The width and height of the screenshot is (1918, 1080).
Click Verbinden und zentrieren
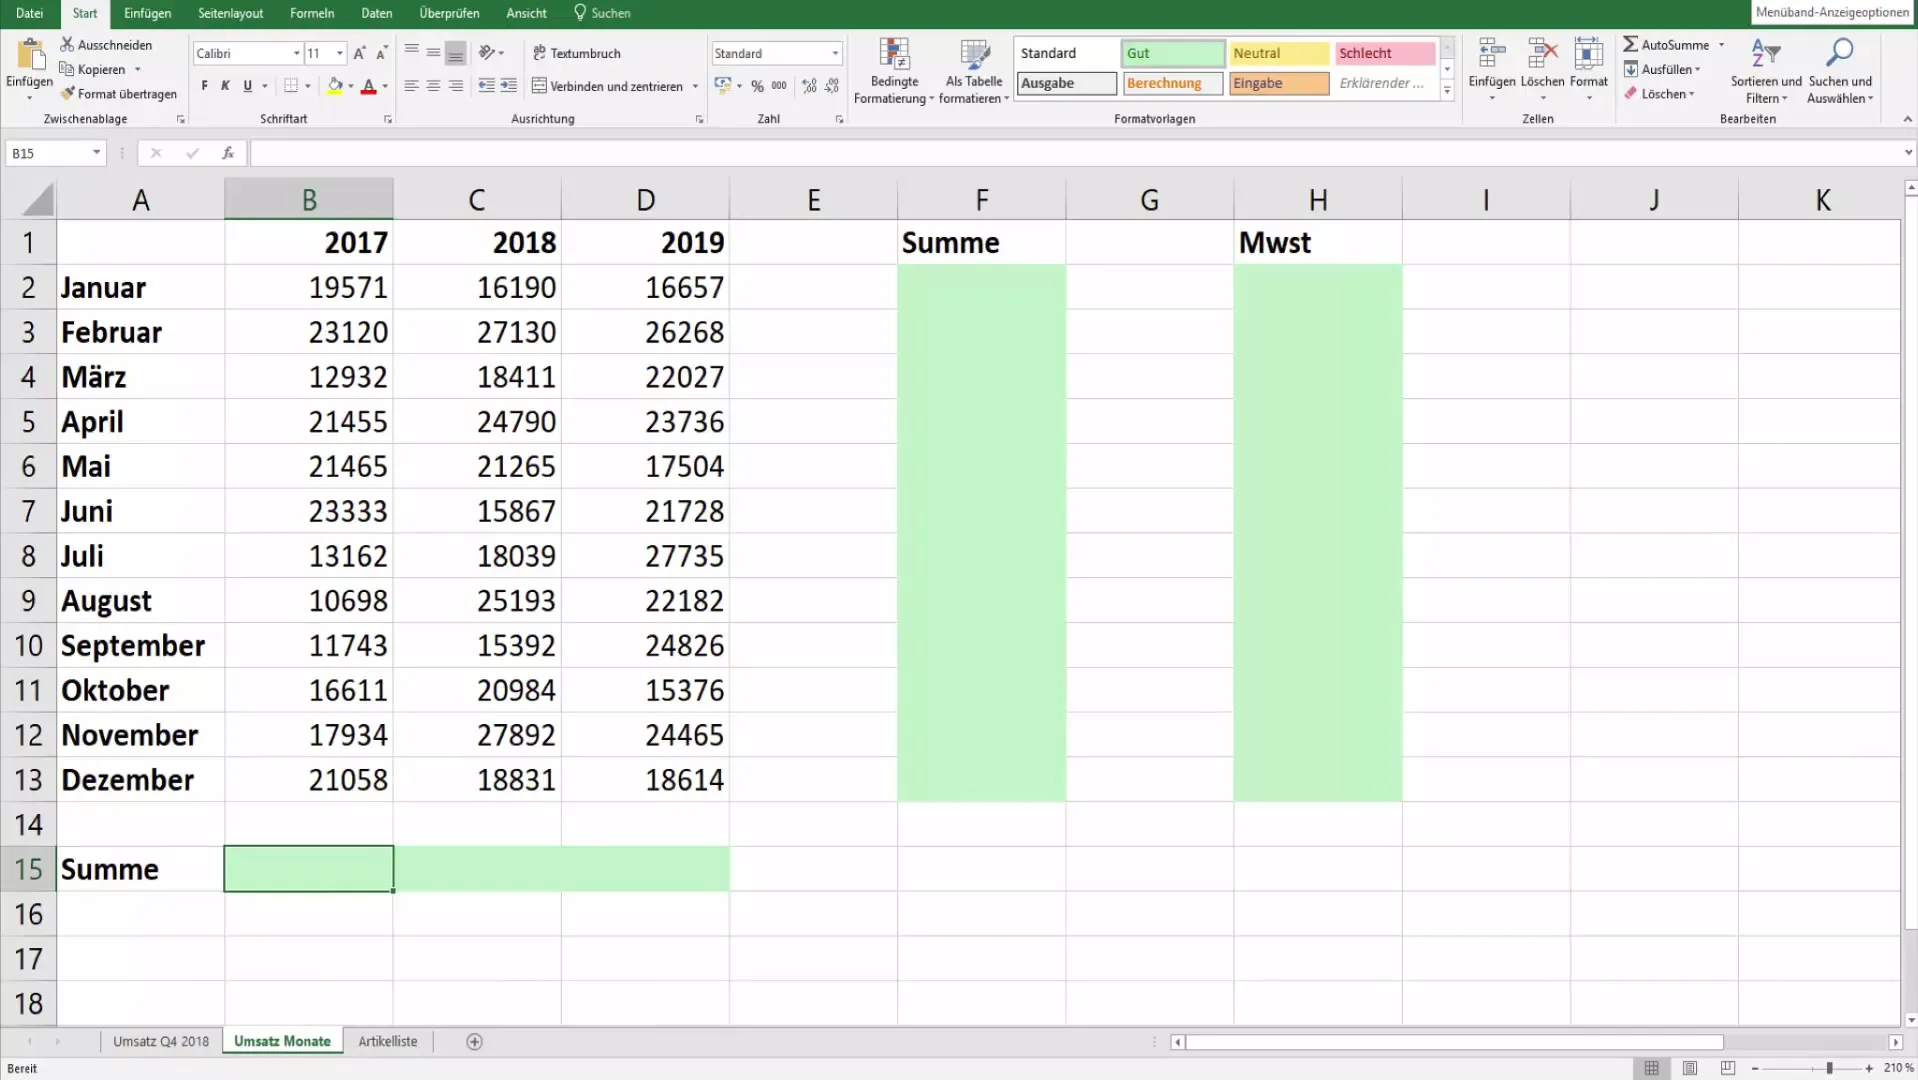(x=608, y=86)
